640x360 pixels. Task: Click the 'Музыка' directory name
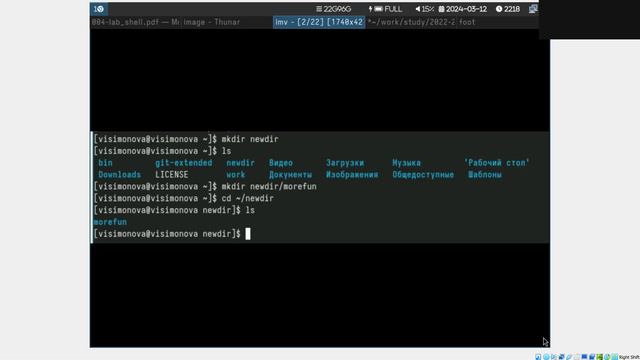coord(407,163)
